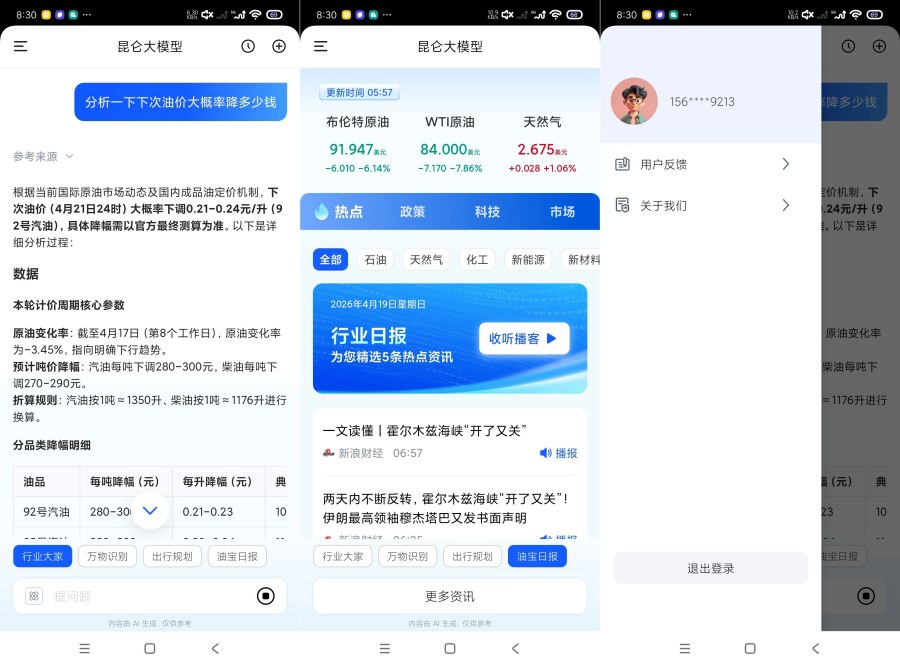Open chat history via the clock icon

point(248,46)
